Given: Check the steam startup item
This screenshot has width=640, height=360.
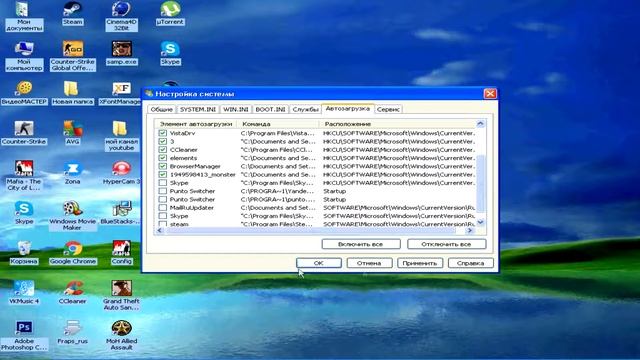Looking at the screenshot, I should (x=162, y=224).
